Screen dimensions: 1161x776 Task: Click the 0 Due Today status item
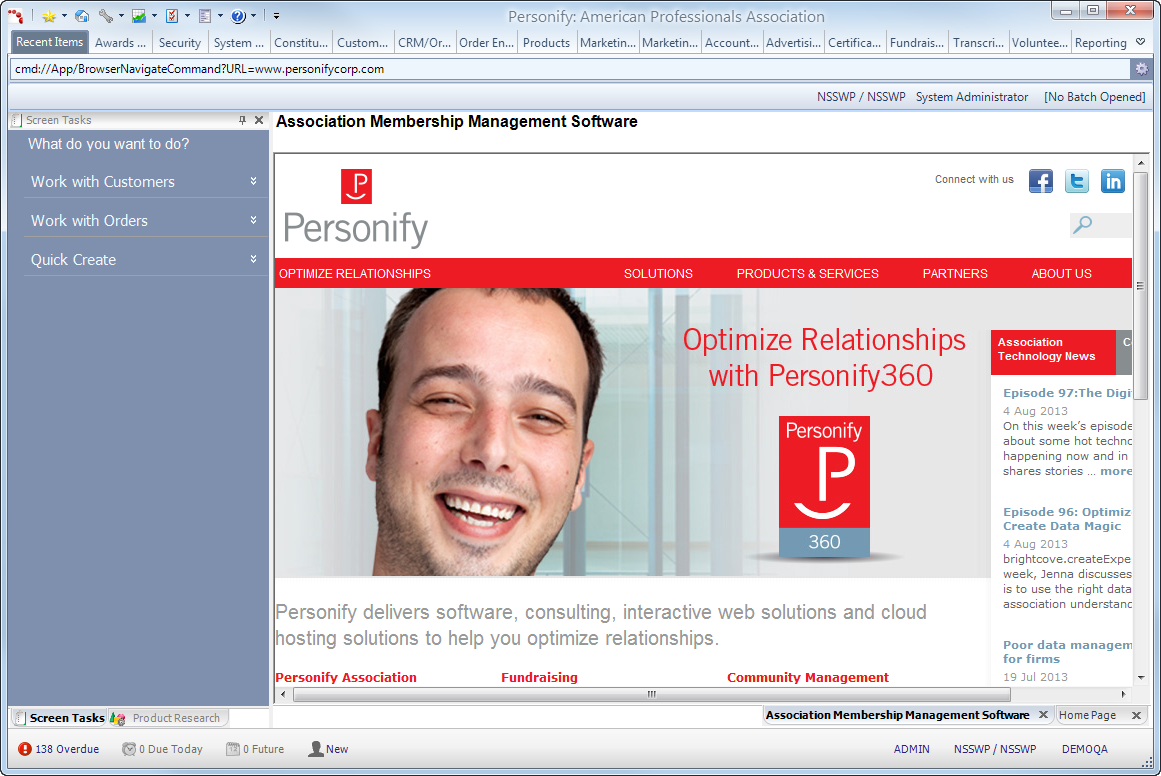click(x=162, y=749)
